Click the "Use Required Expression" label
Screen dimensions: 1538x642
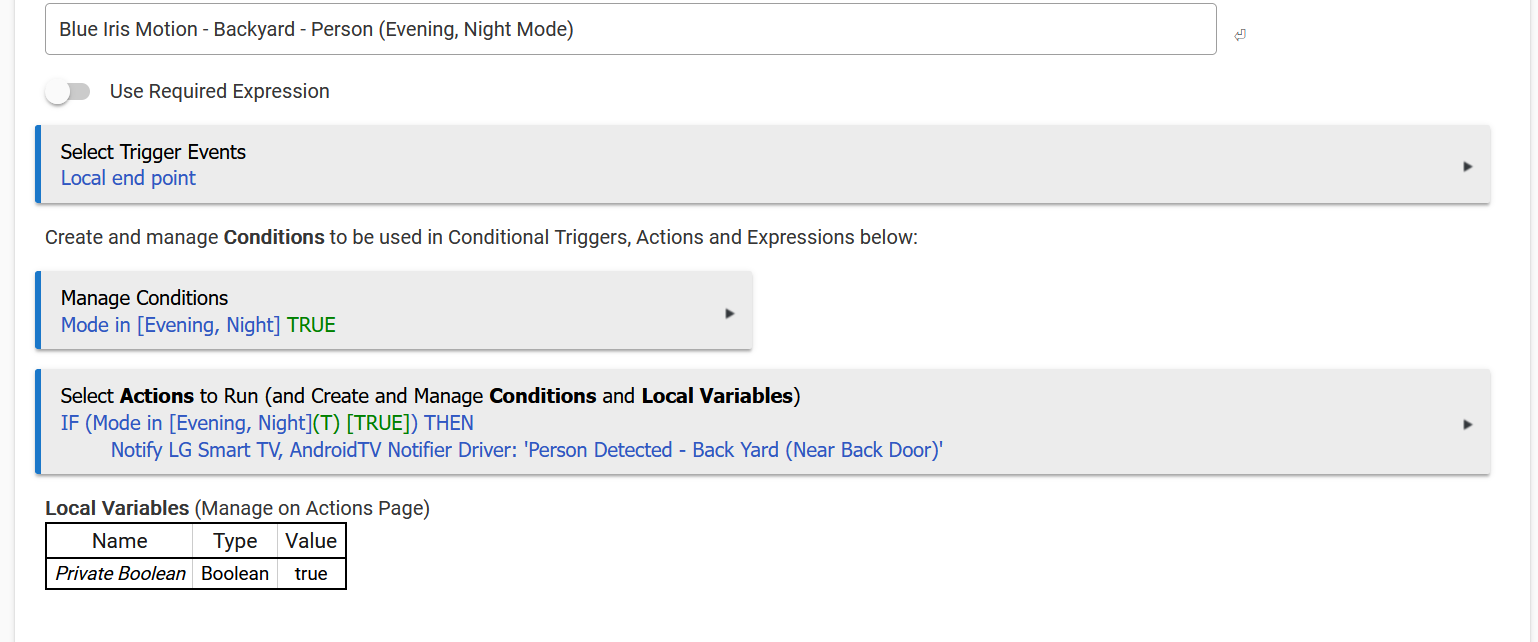(219, 92)
